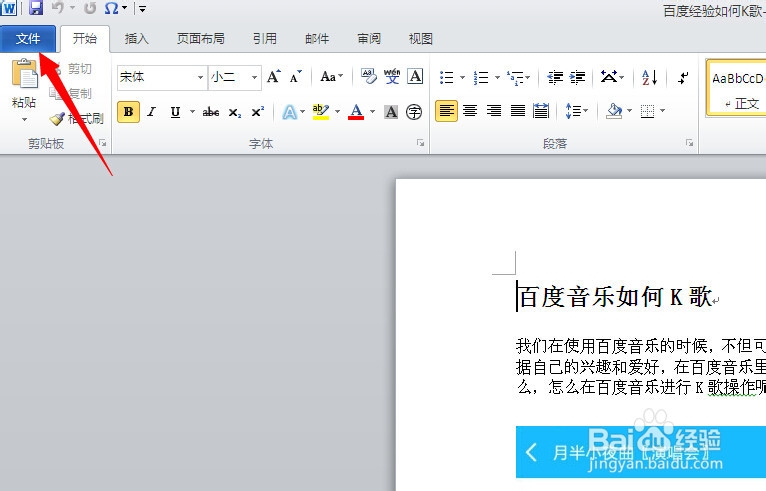Viewport: 766px width, 491px height.
Task: Switch to the 开始 ribbon tab
Action: (x=85, y=39)
